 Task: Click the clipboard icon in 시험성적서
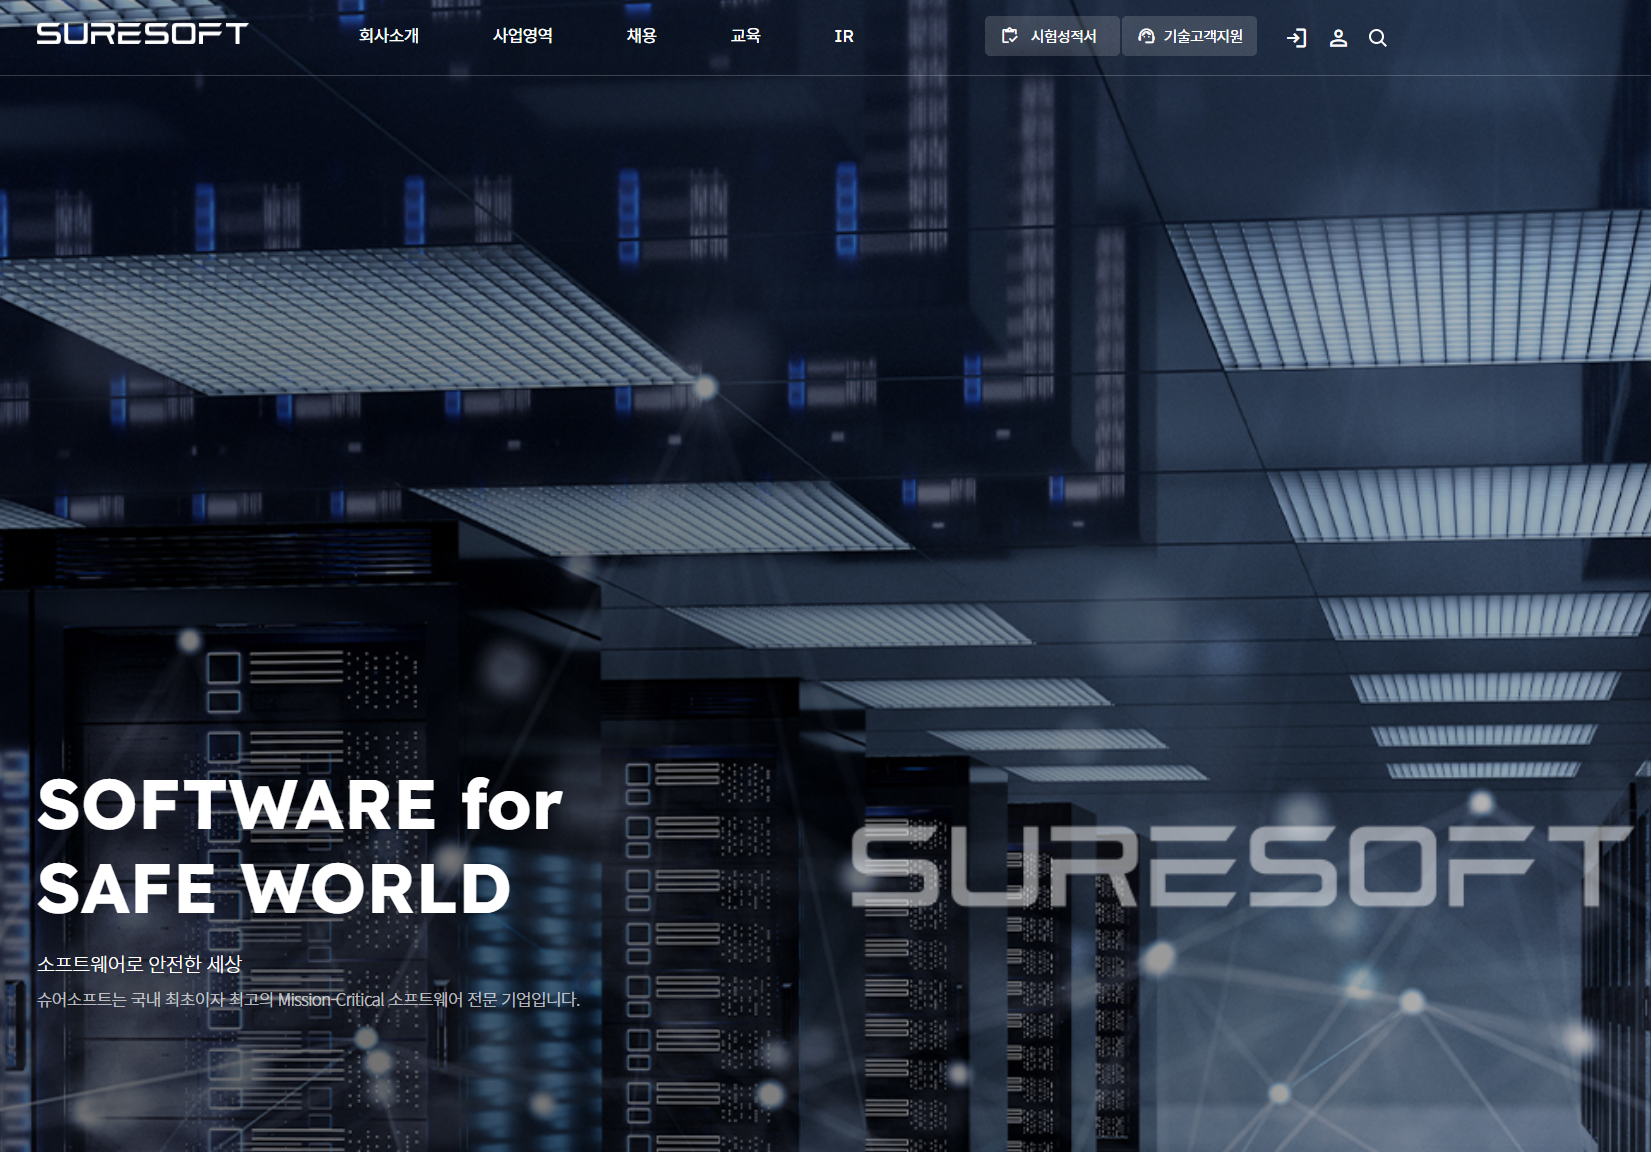[1010, 36]
